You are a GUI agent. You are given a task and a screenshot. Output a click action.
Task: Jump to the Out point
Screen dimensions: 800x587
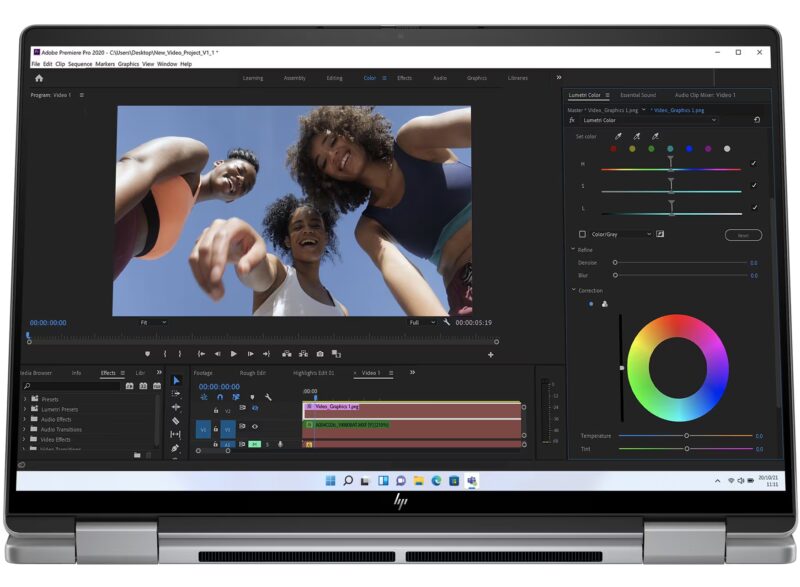[266, 353]
